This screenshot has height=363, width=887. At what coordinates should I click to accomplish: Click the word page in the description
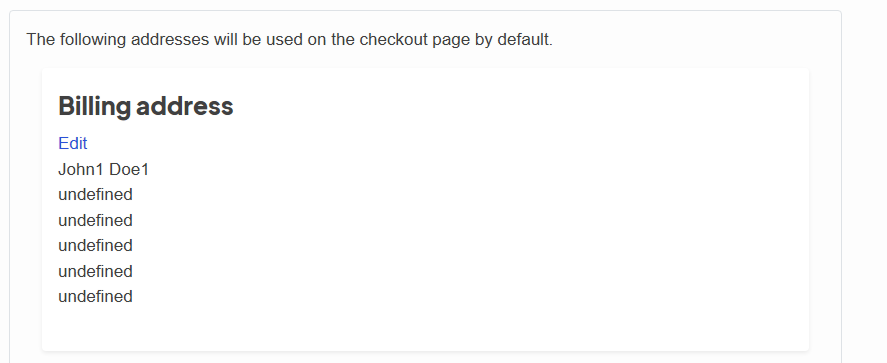[451, 41]
